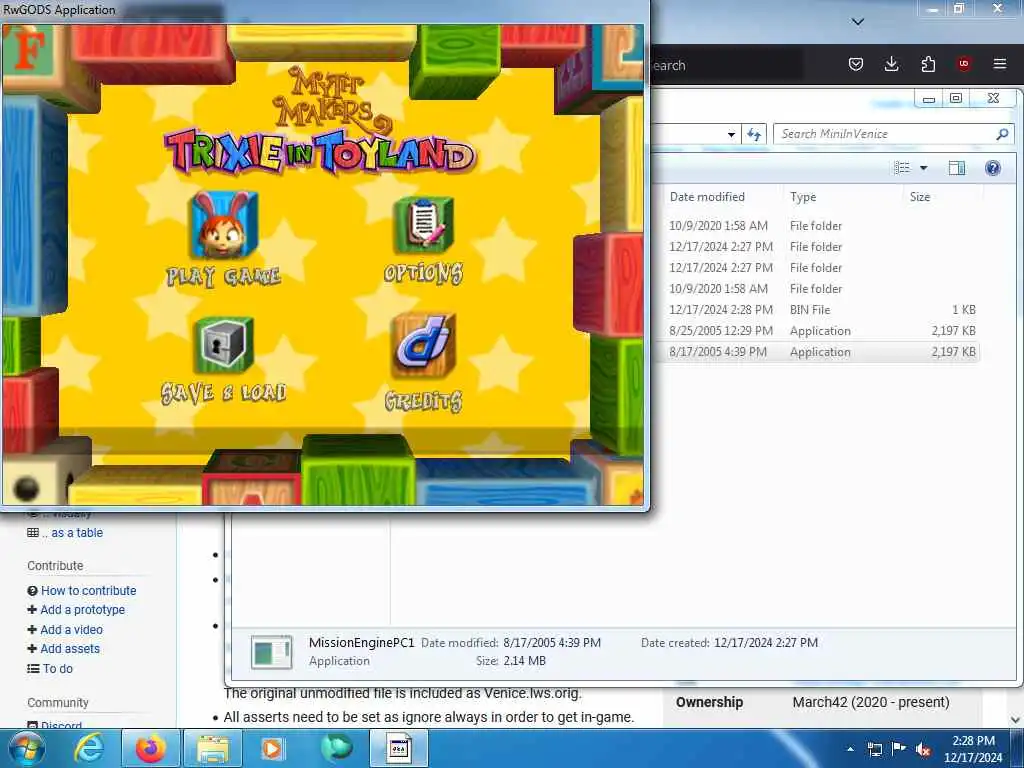Open the 'To do' sidebar link
This screenshot has width=1024, height=768.
coord(57,669)
